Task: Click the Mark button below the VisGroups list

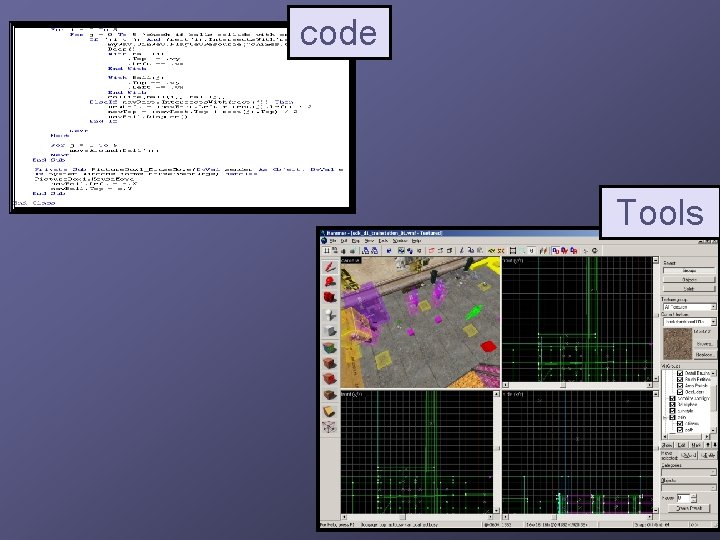Action: (x=696, y=445)
